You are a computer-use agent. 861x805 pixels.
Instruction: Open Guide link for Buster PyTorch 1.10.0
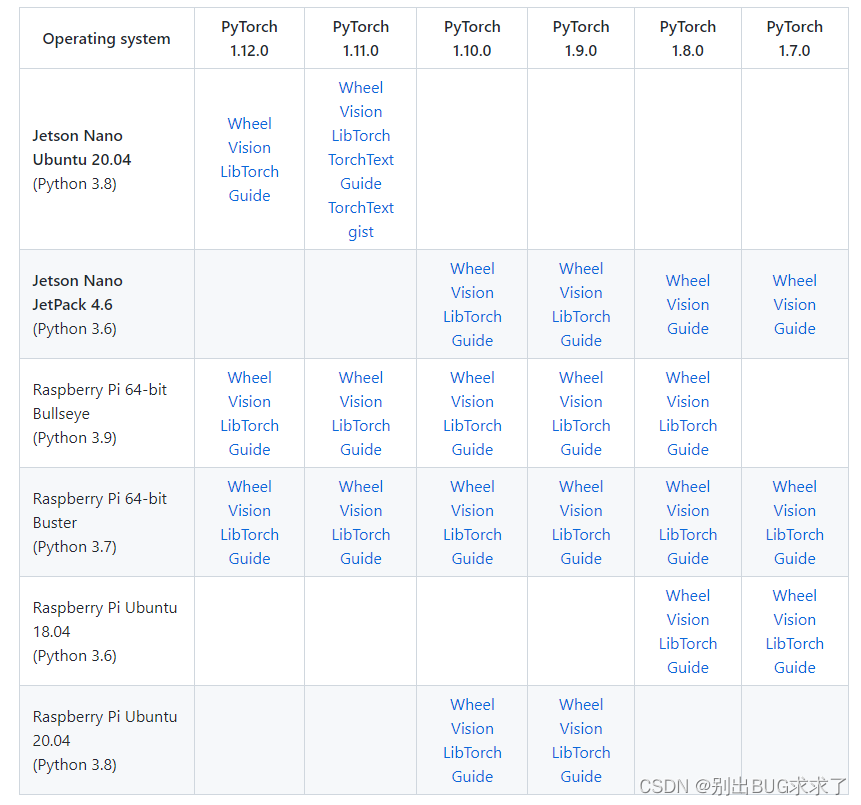click(472, 559)
